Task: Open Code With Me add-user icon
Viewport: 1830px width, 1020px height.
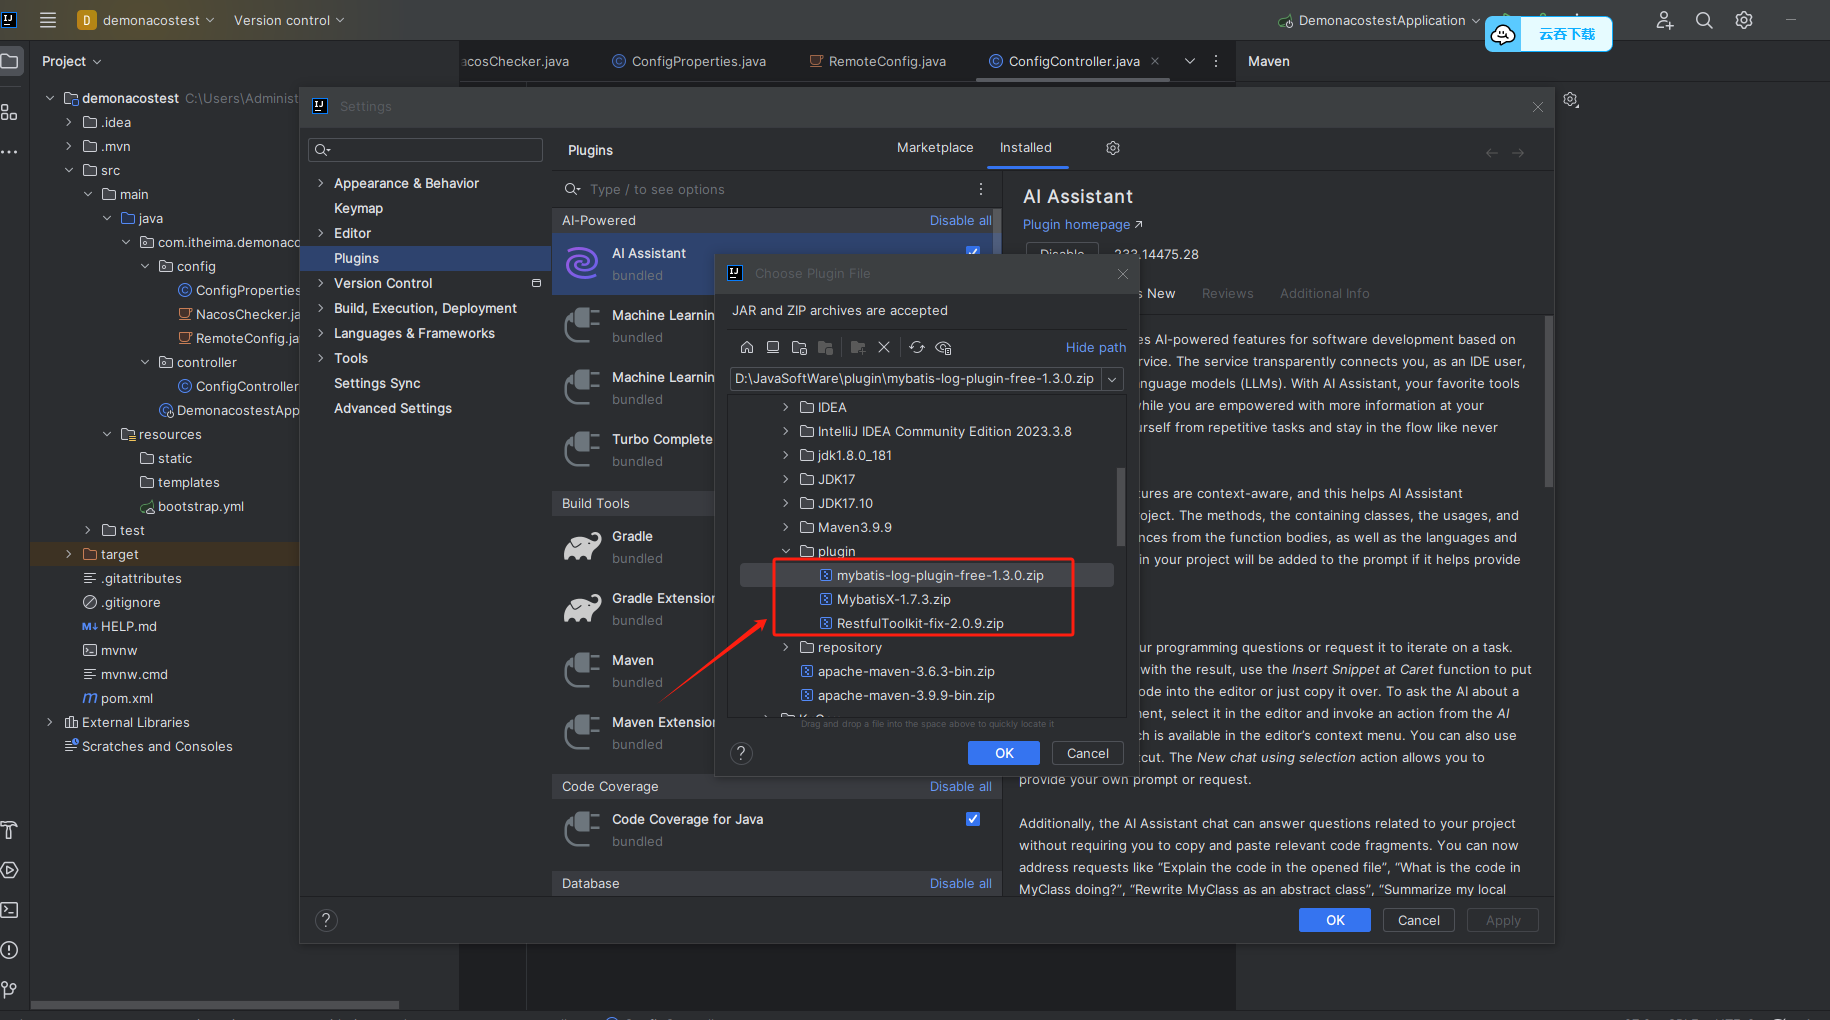Action: point(1664,20)
